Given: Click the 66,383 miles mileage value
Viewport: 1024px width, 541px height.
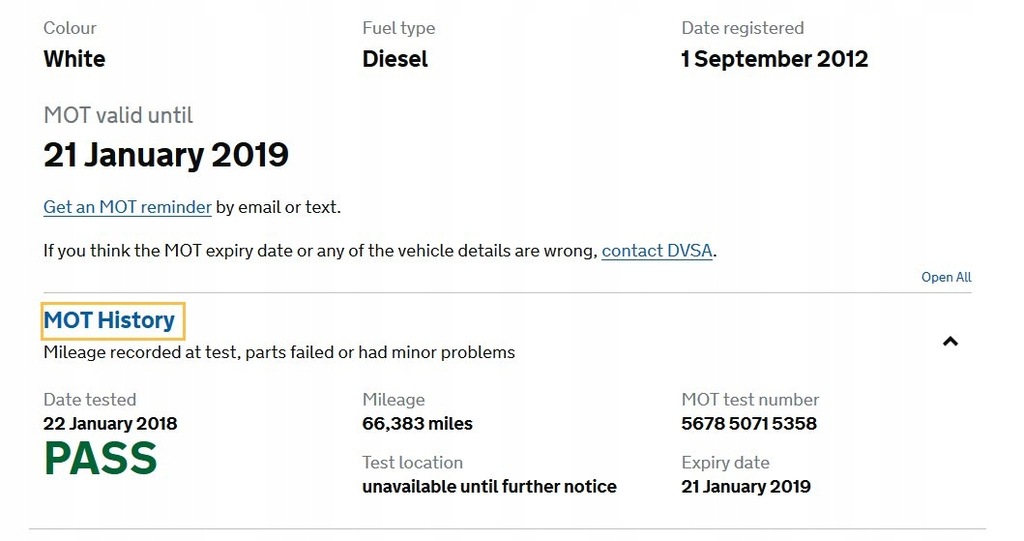Looking at the screenshot, I should point(417,423).
